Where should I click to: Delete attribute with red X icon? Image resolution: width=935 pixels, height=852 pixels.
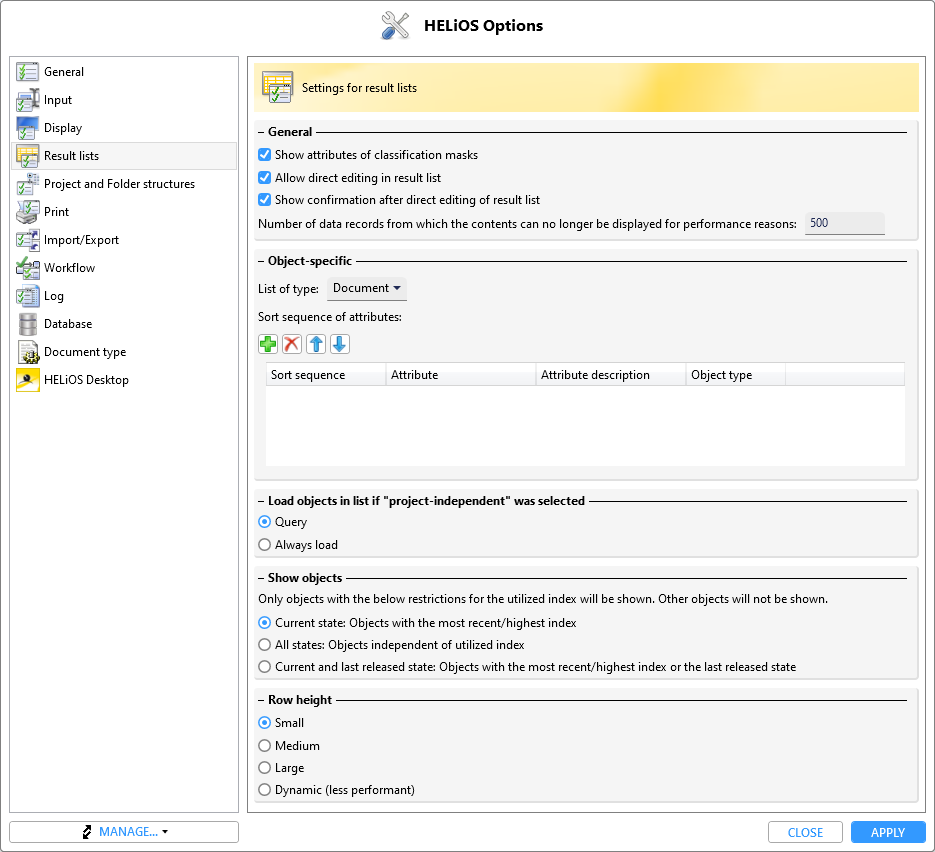(x=292, y=344)
